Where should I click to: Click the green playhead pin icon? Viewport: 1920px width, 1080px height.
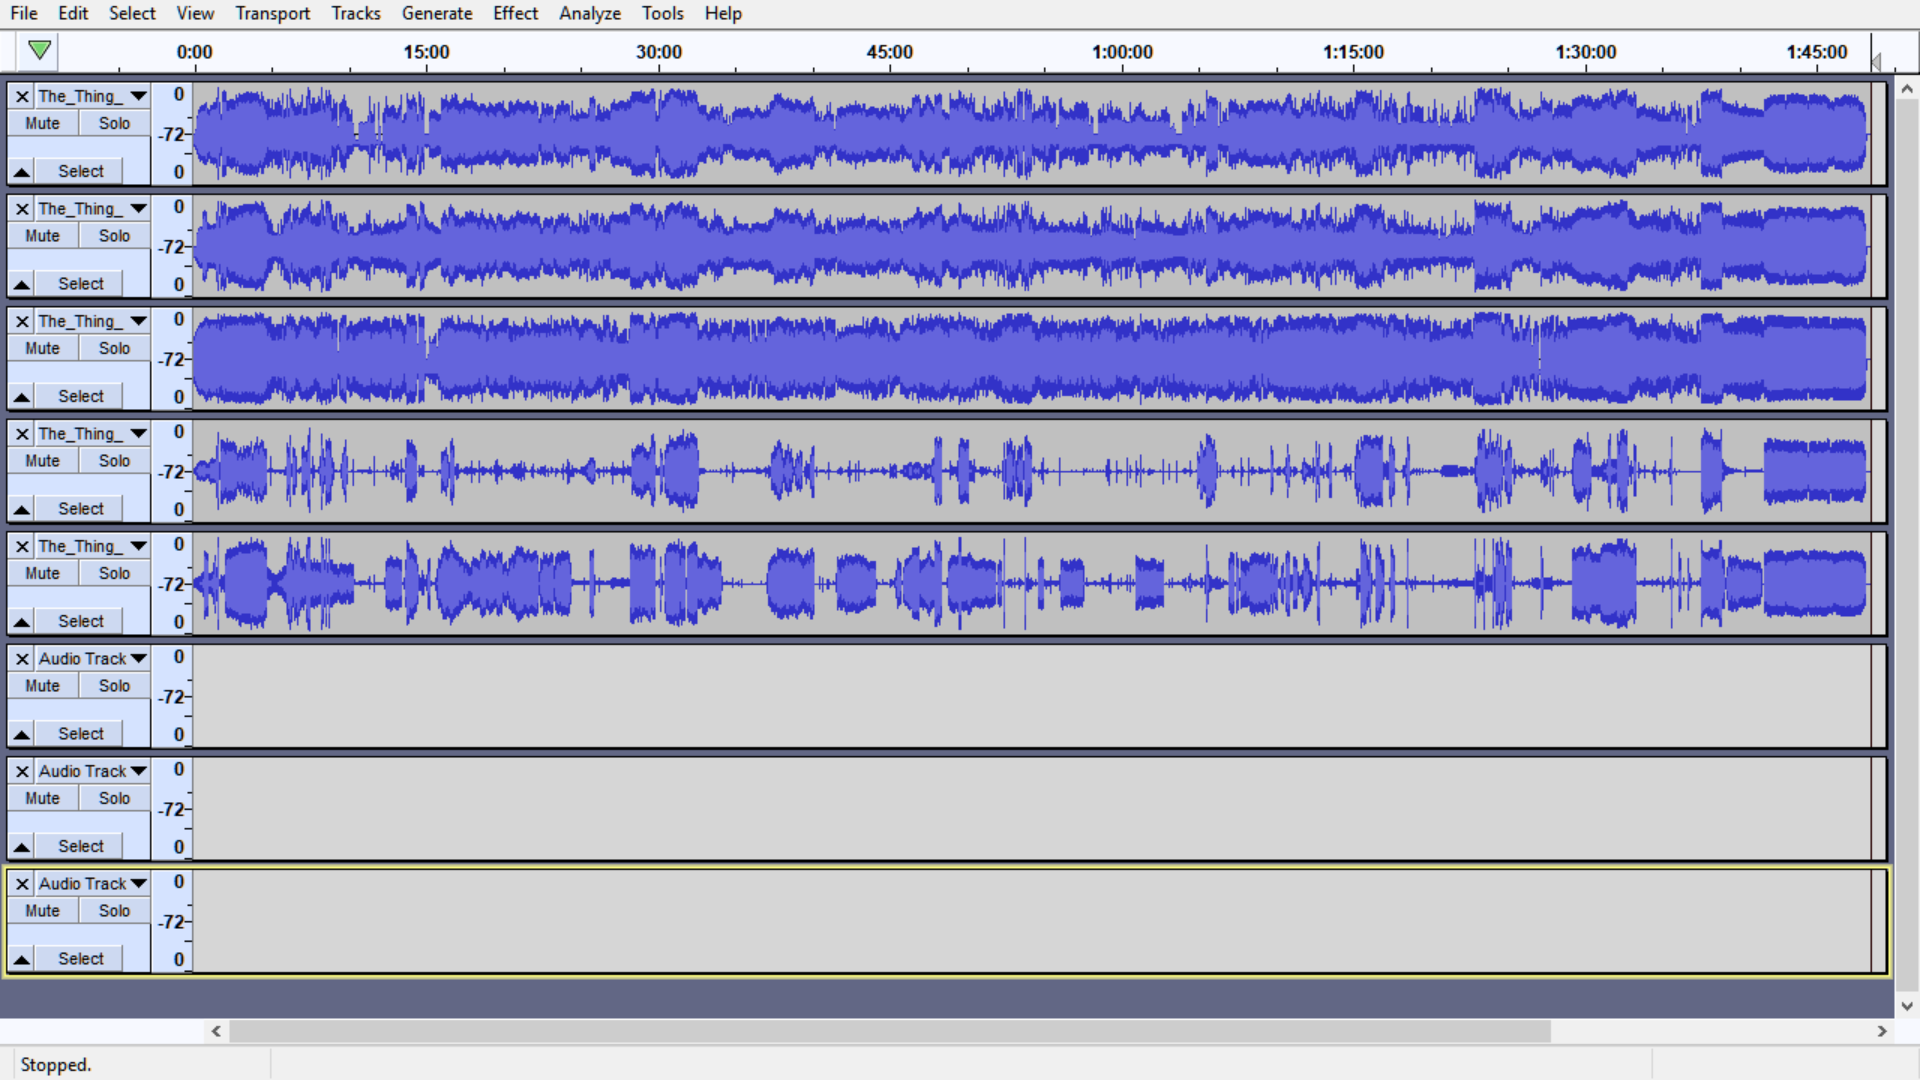click(x=39, y=50)
